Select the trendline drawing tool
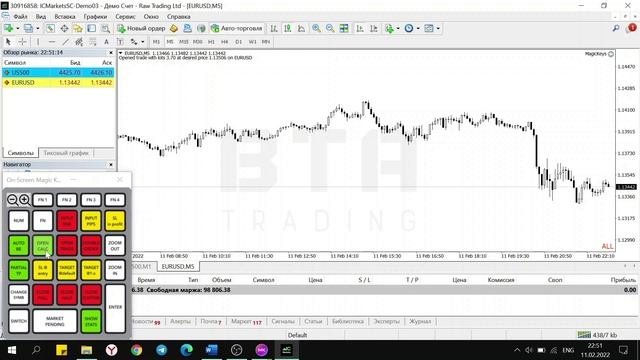The width and height of the screenshot is (640, 360). (65, 42)
